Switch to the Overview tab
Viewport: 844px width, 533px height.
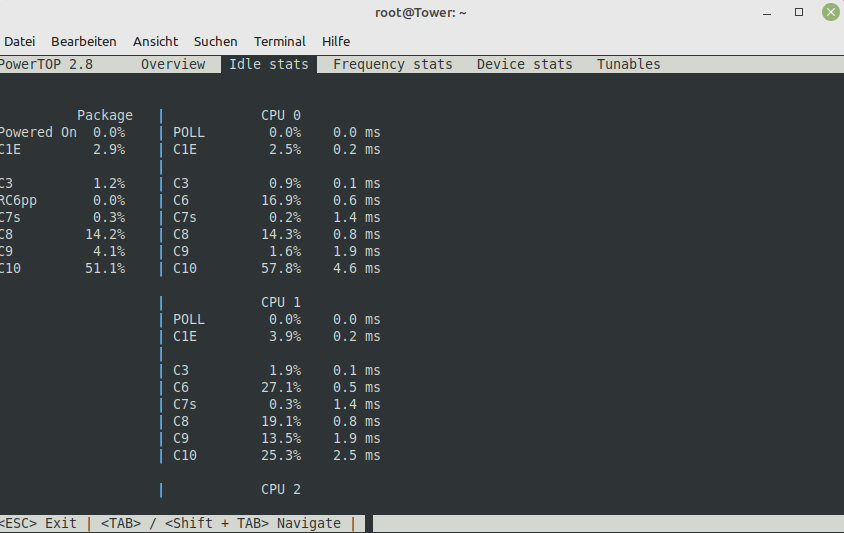173,65
